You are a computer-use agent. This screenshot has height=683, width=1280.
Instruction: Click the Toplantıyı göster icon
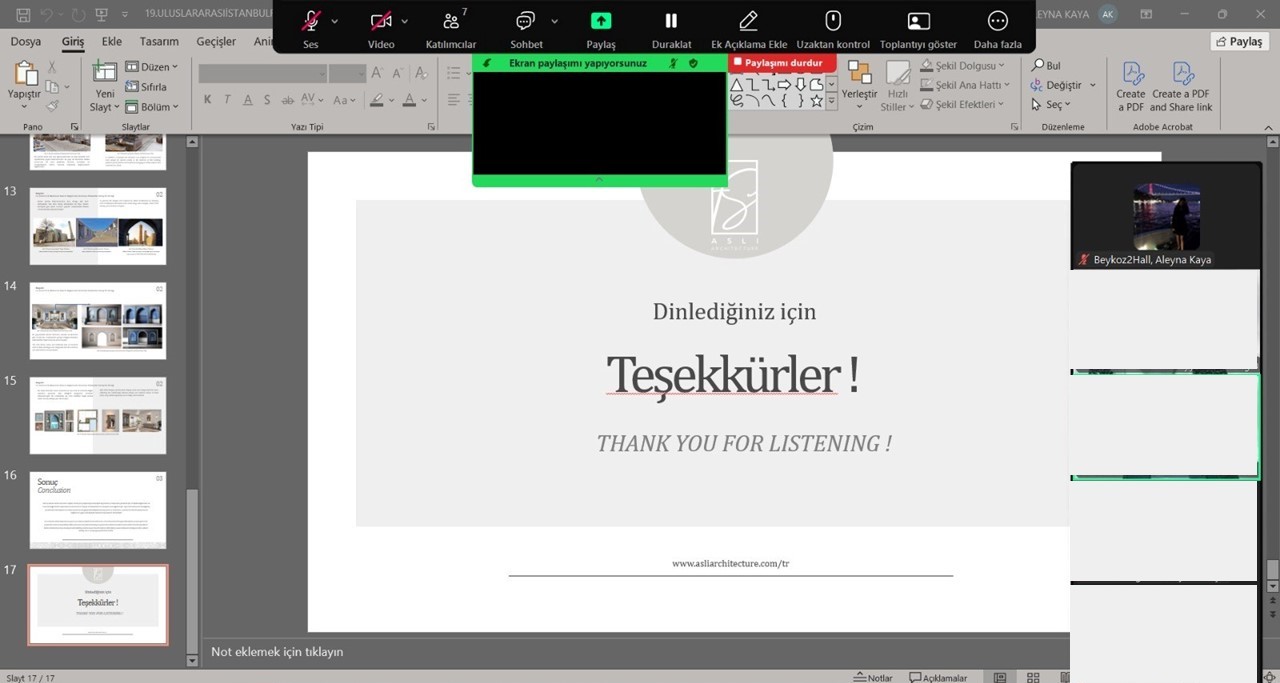click(918, 21)
